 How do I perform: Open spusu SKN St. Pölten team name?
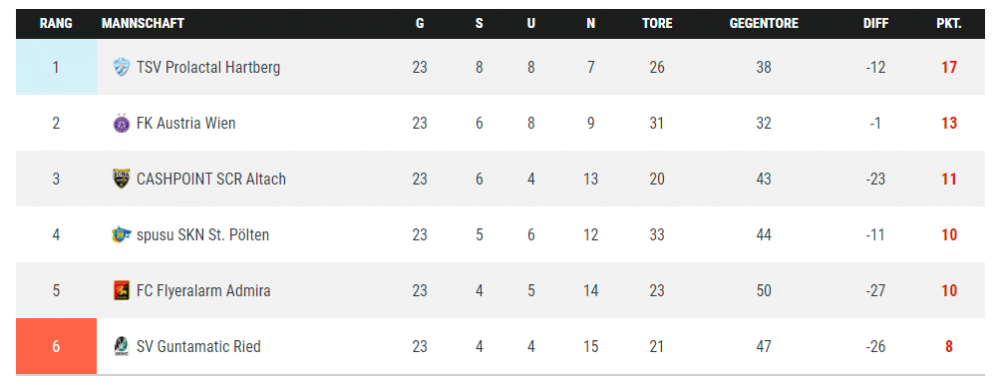point(203,235)
